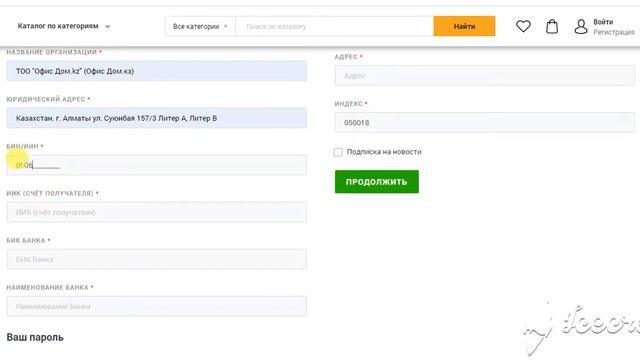The height and width of the screenshot is (360, 640).
Task: Click the 'Индекс' field with 050018
Action: click(484, 122)
